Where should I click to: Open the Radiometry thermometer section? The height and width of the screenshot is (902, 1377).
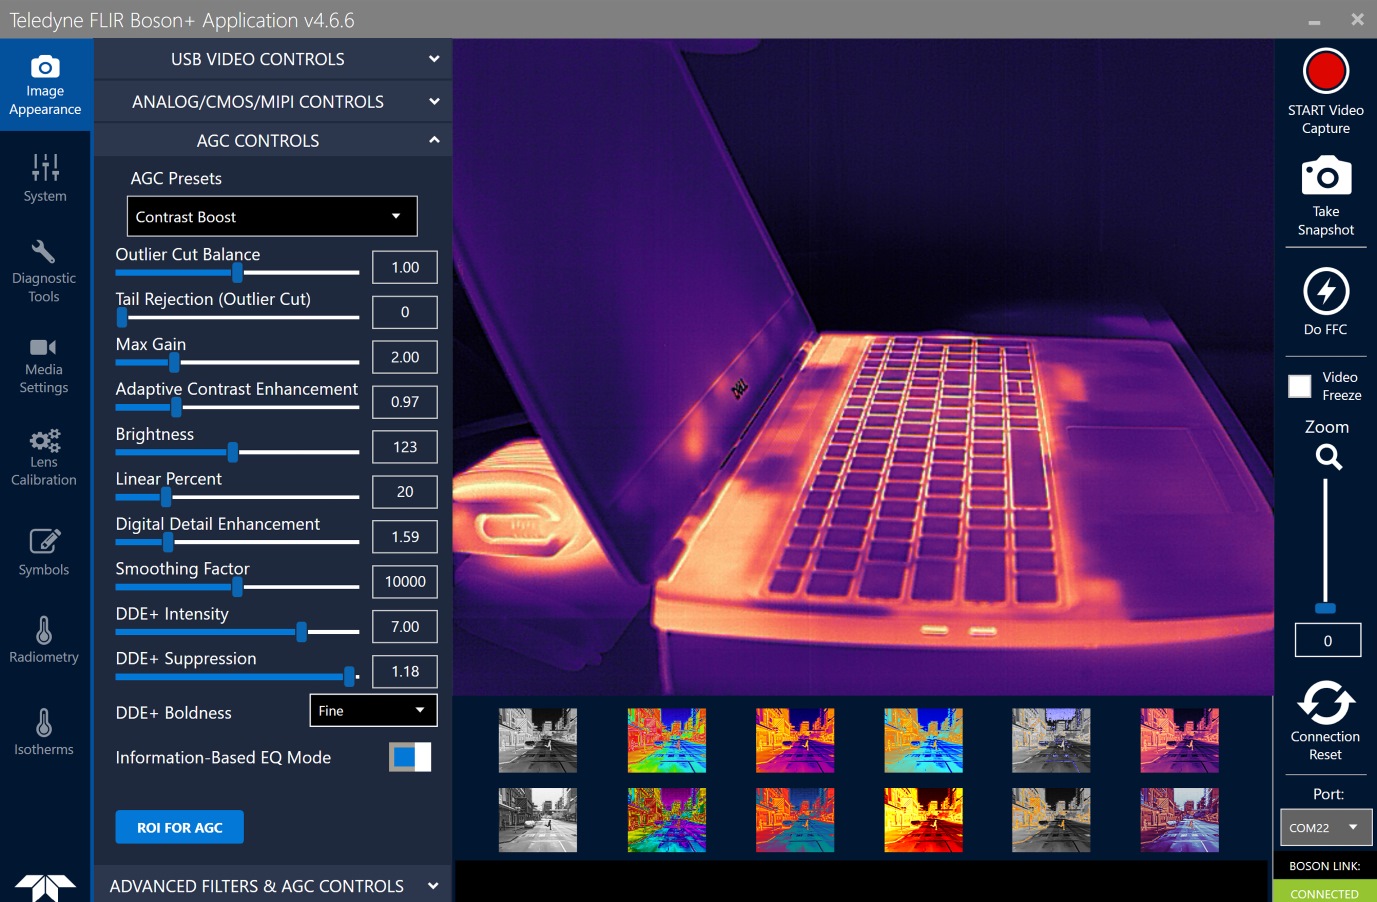[44, 640]
